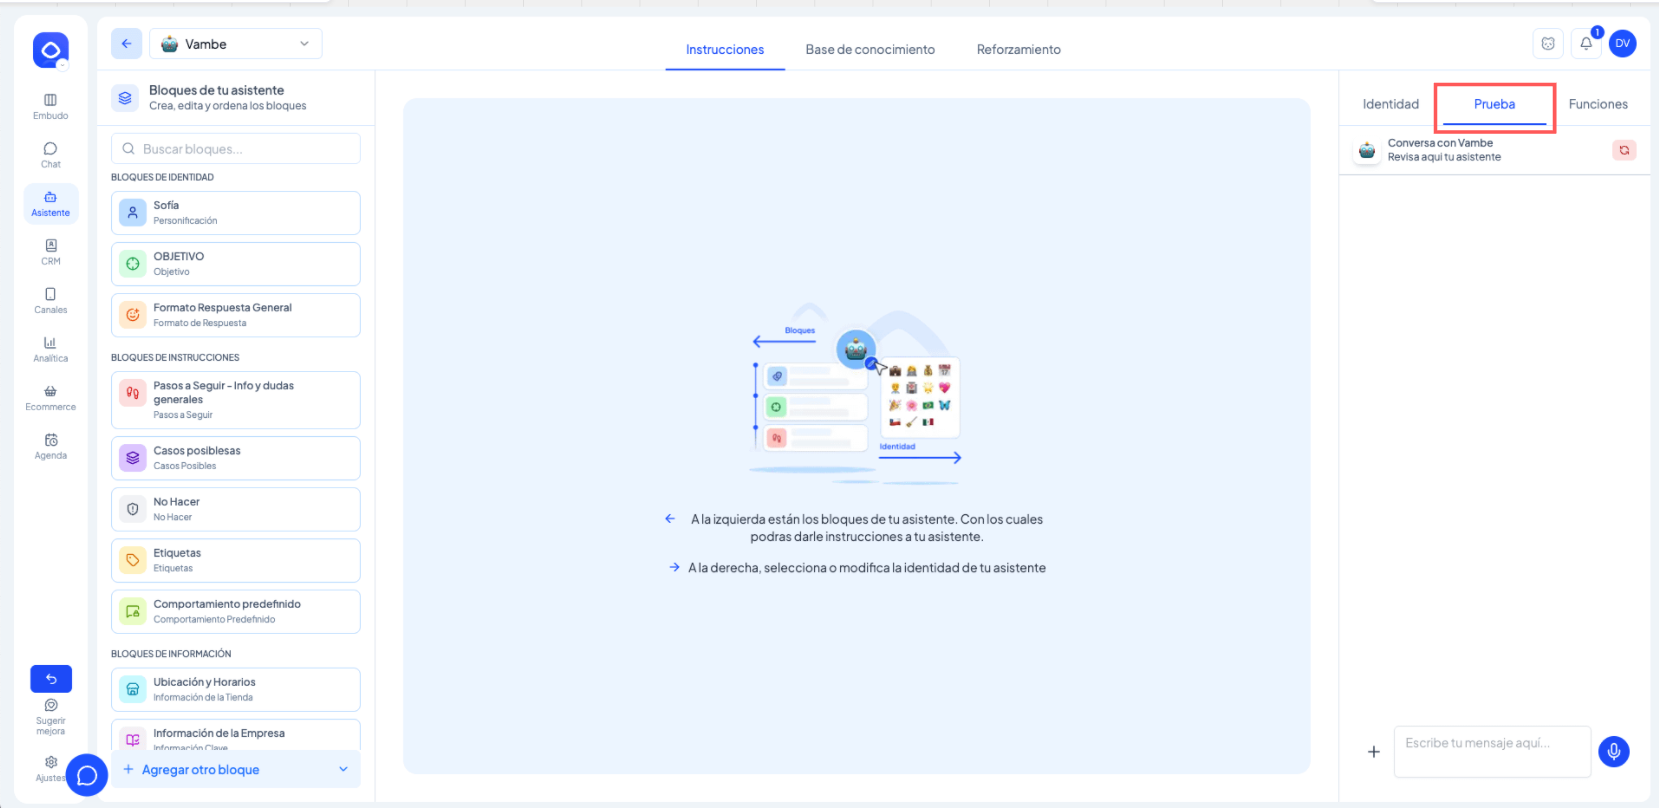Screen dimensions: 1659x808
Task: Open the Sofía Personificación block
Action: click(236, 213)
